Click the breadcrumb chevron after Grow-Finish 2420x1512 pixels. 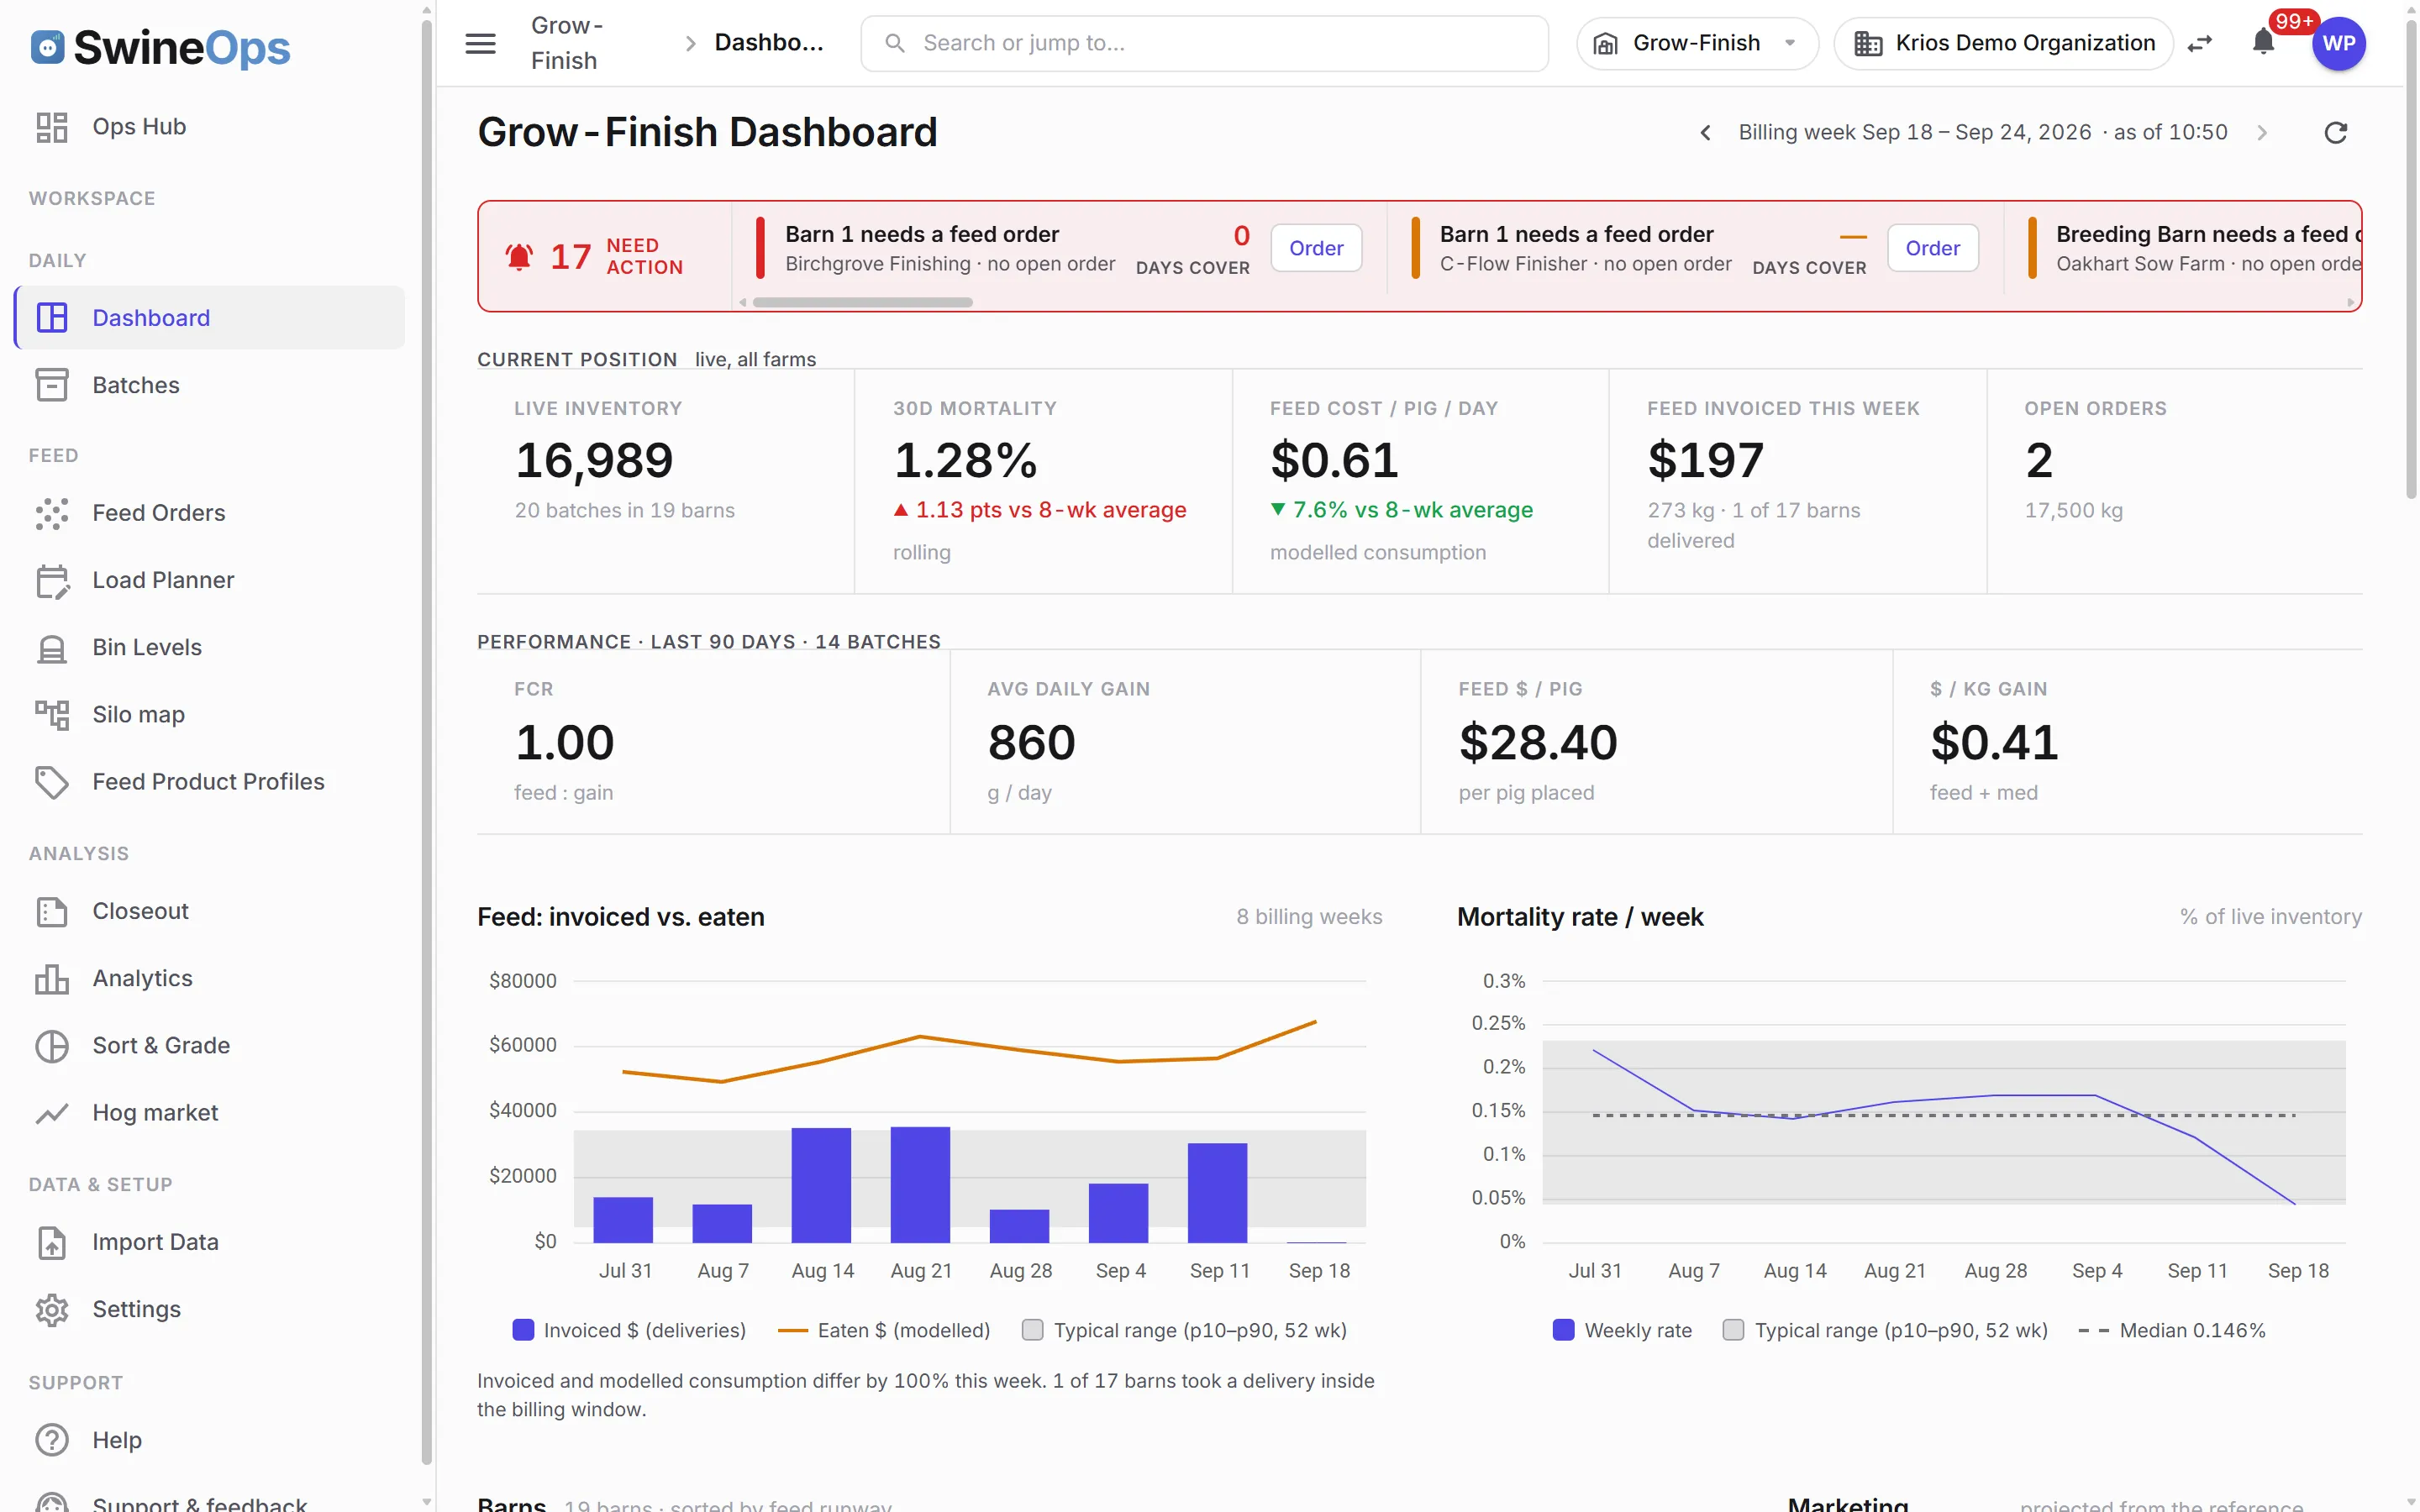[x=689, y=43]
